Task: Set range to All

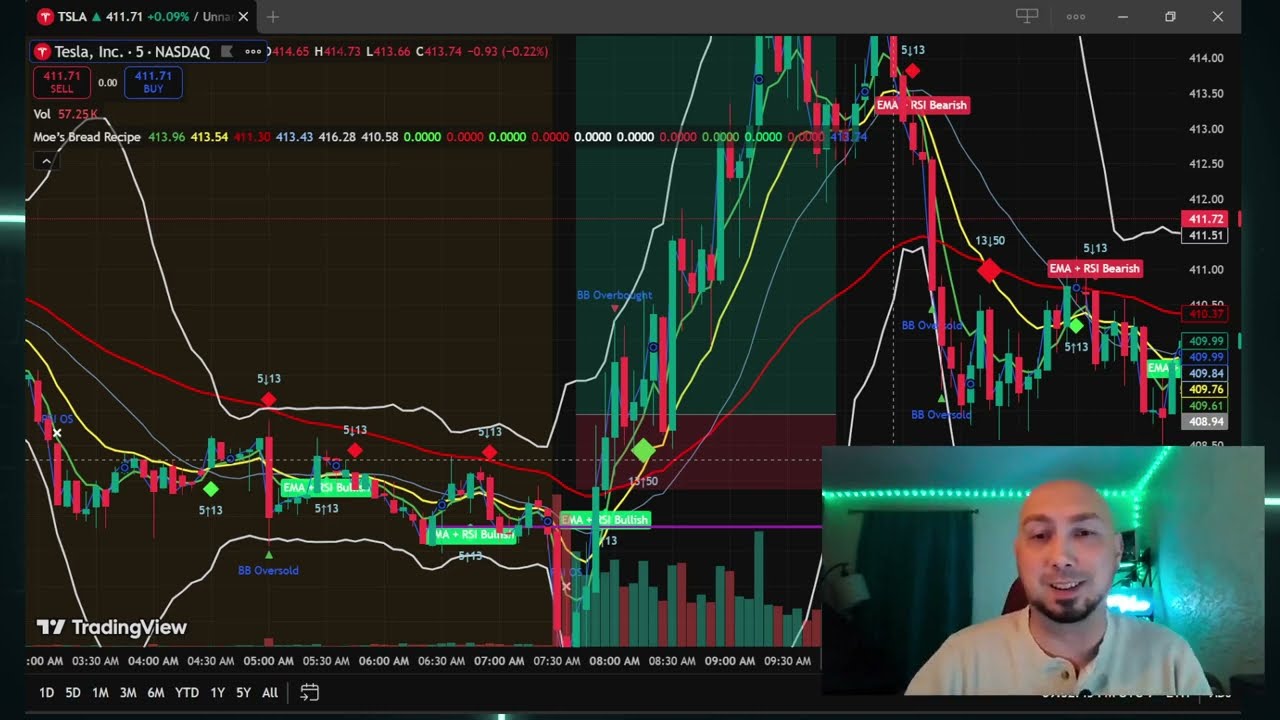Action: click(270, 693)
